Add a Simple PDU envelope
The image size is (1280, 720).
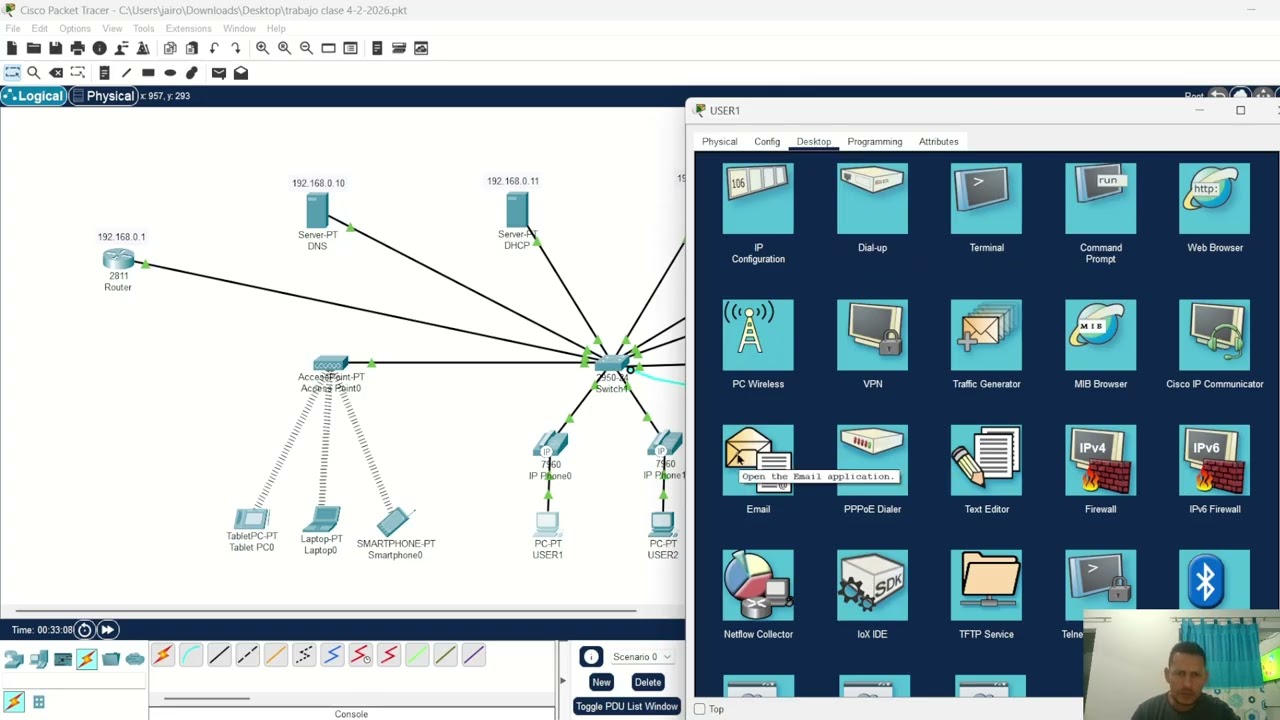click(x=219, y=72)
